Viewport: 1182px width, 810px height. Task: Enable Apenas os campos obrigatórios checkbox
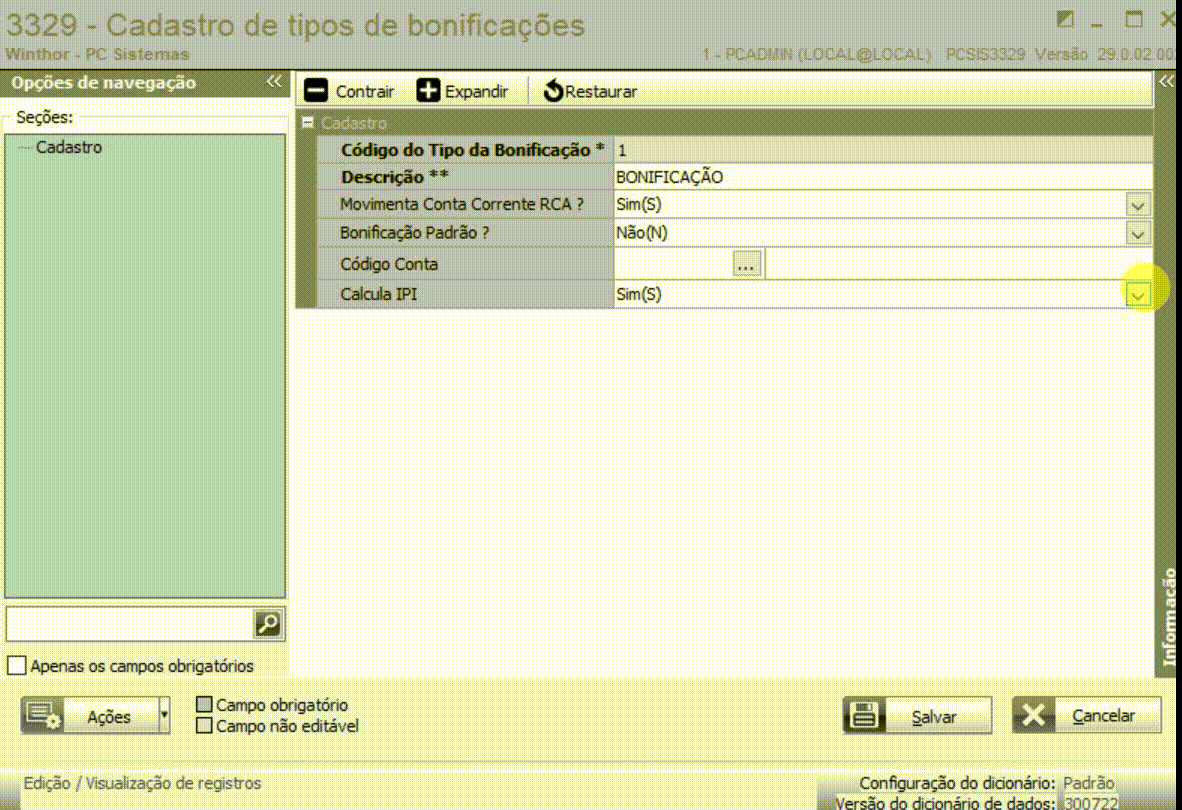(x=17, y=665)
